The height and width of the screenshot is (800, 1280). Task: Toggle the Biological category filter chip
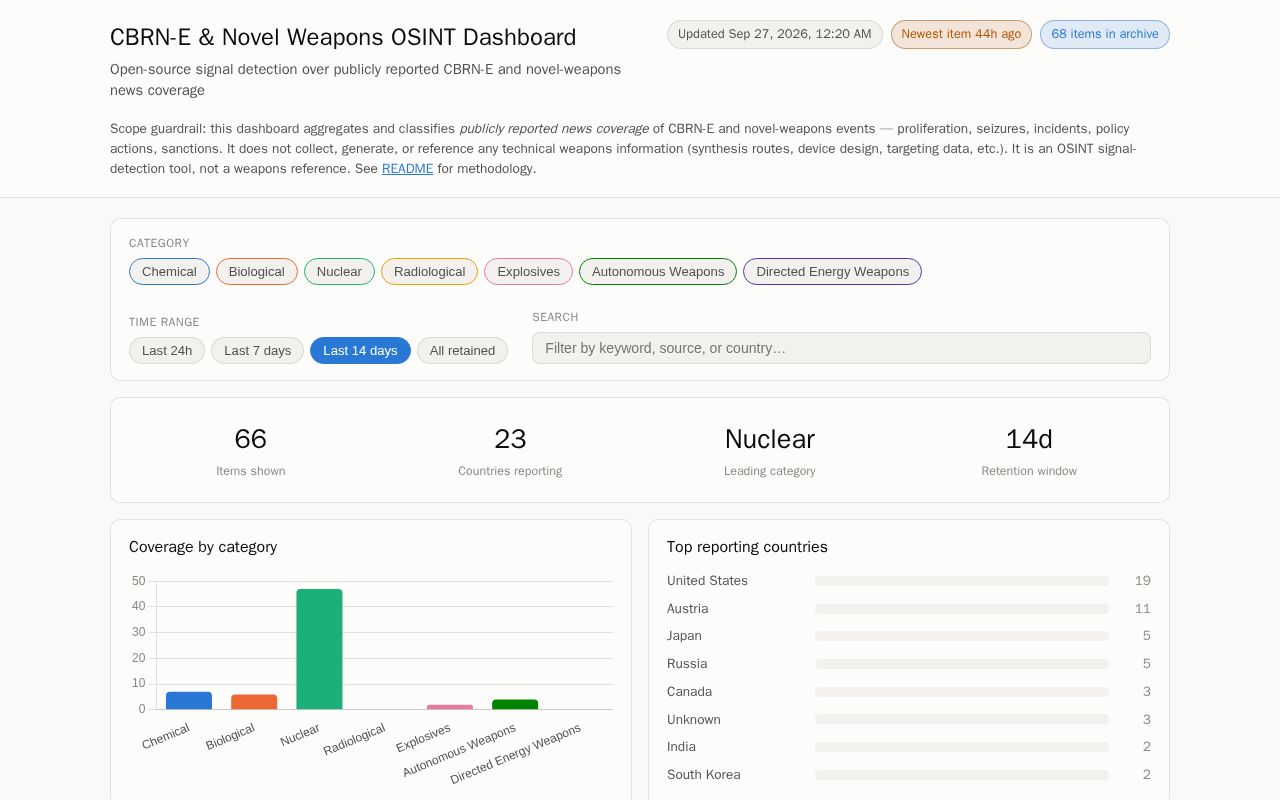(x=257, y=272)
